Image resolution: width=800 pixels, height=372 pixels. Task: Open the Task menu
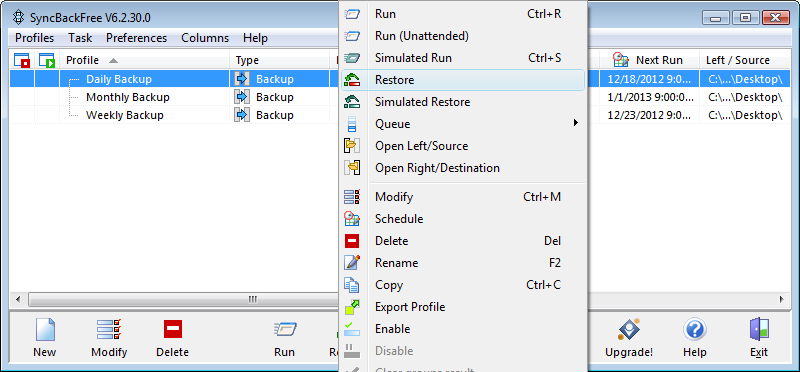[80, 38]
